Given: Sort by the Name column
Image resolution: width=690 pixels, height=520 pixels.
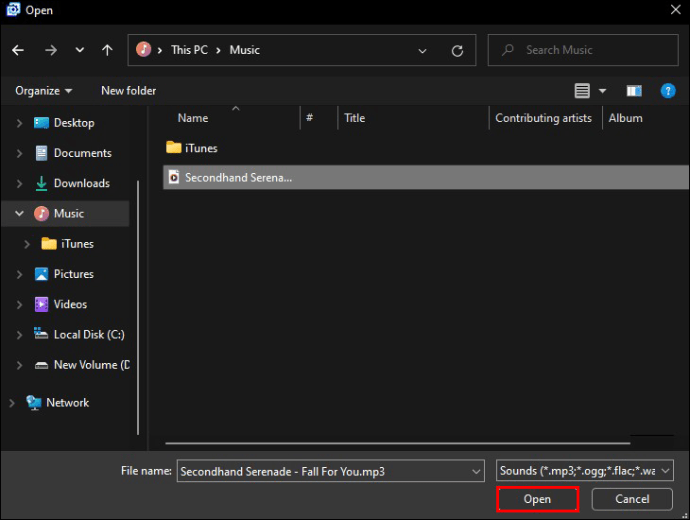Looking at the screenshot, I should click(x=193, y=118).
